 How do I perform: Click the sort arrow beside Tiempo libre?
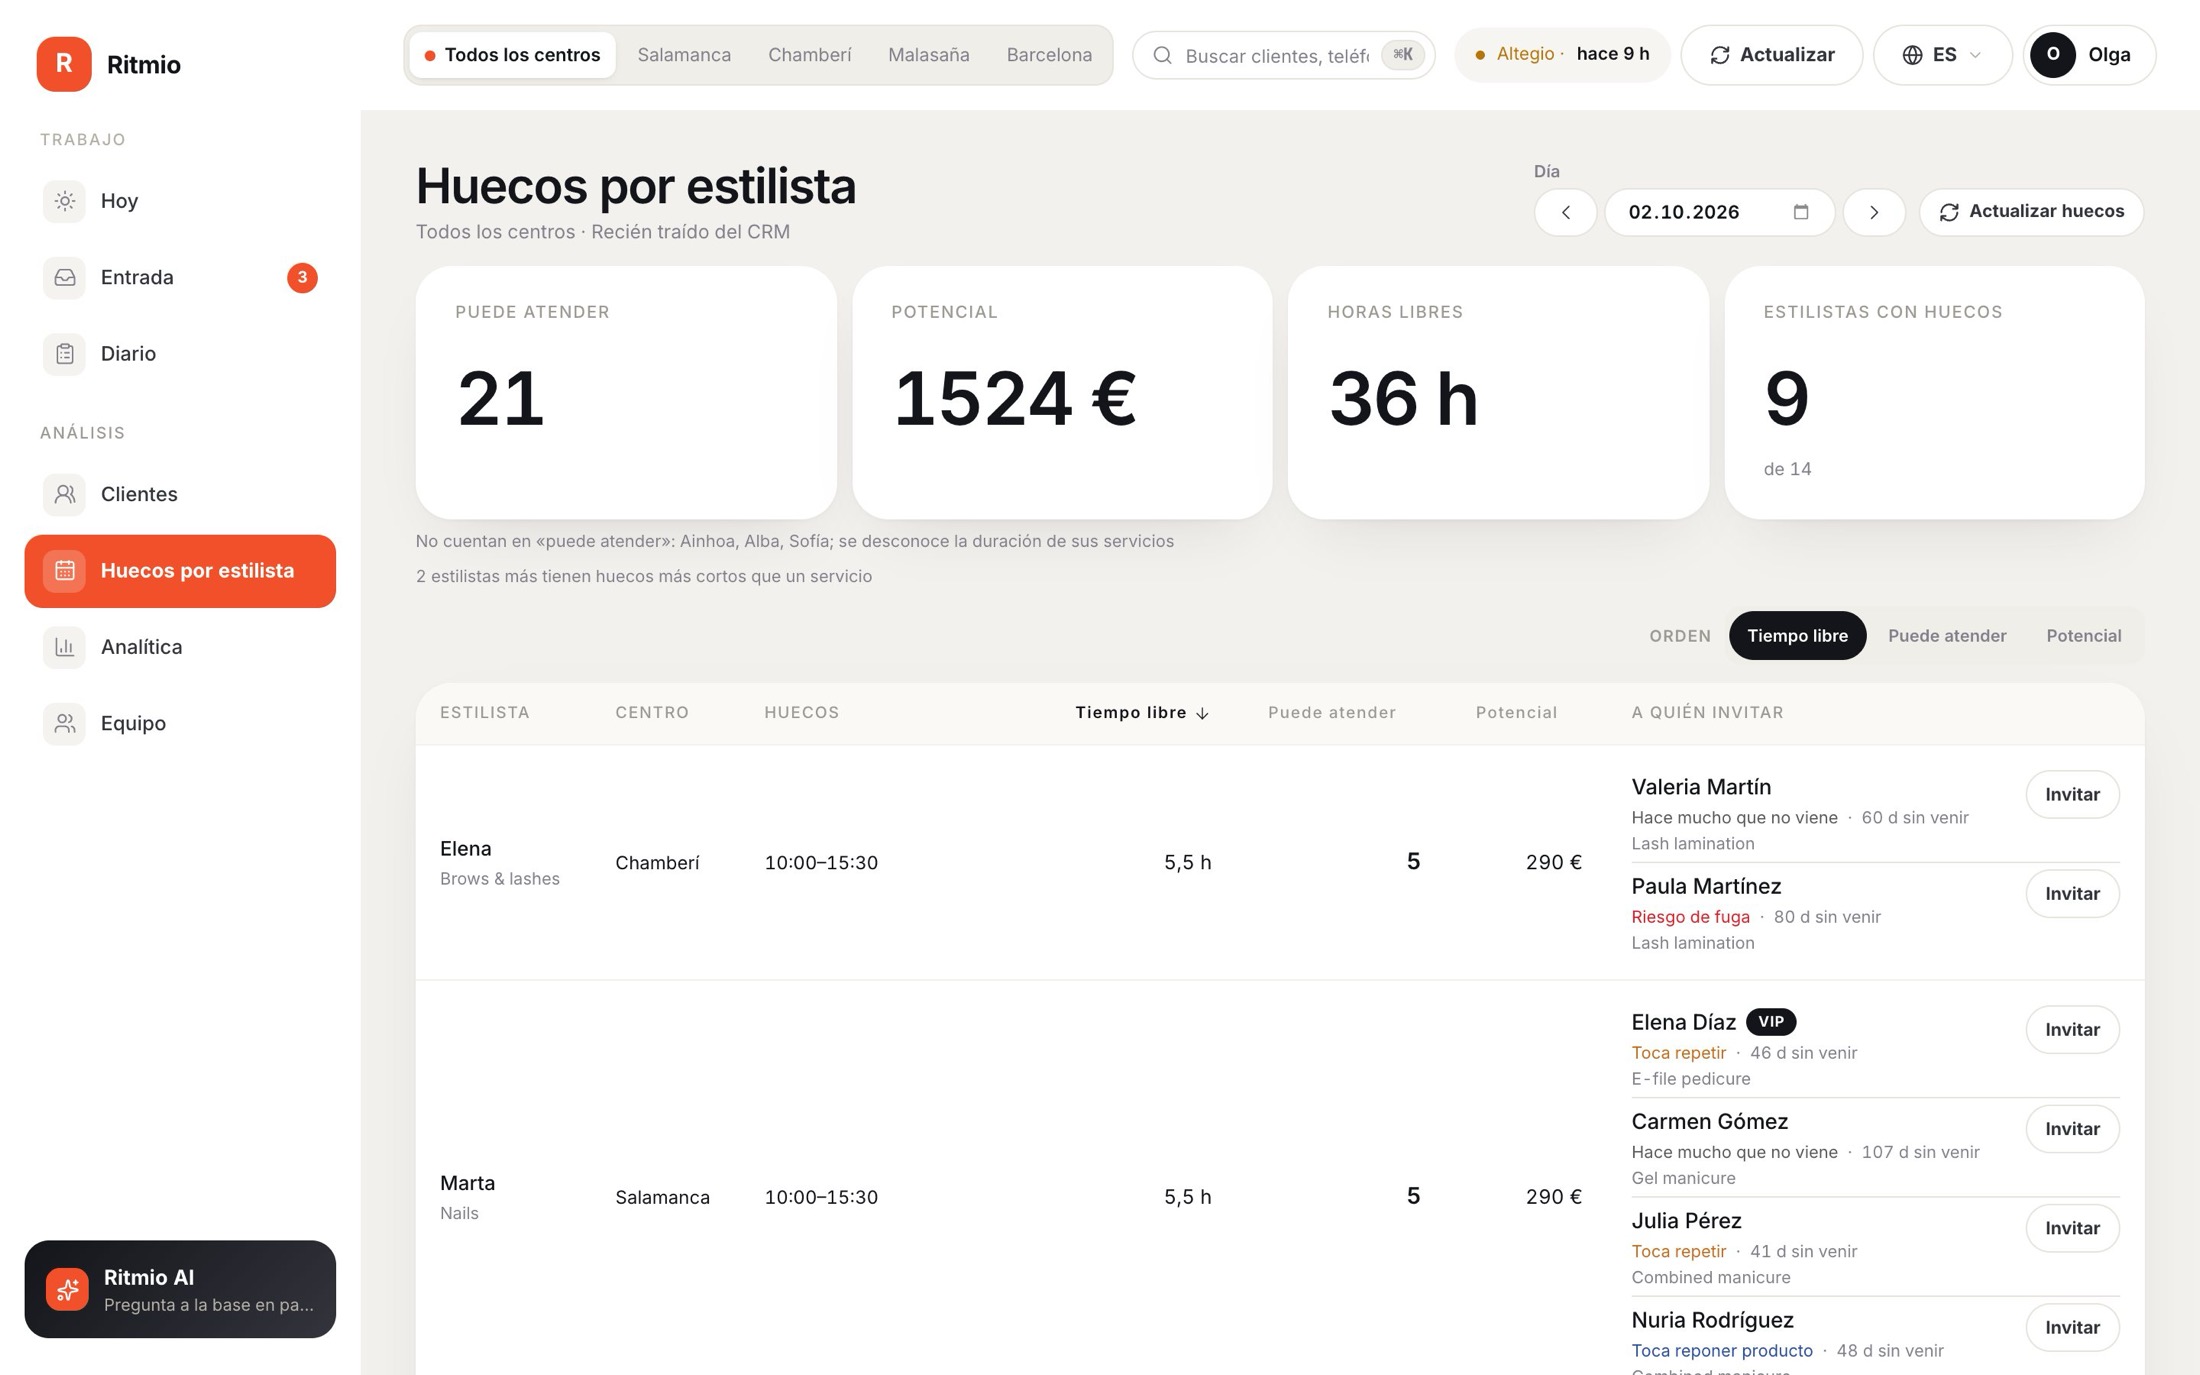pyautogui.click(x=1203, y=713)
